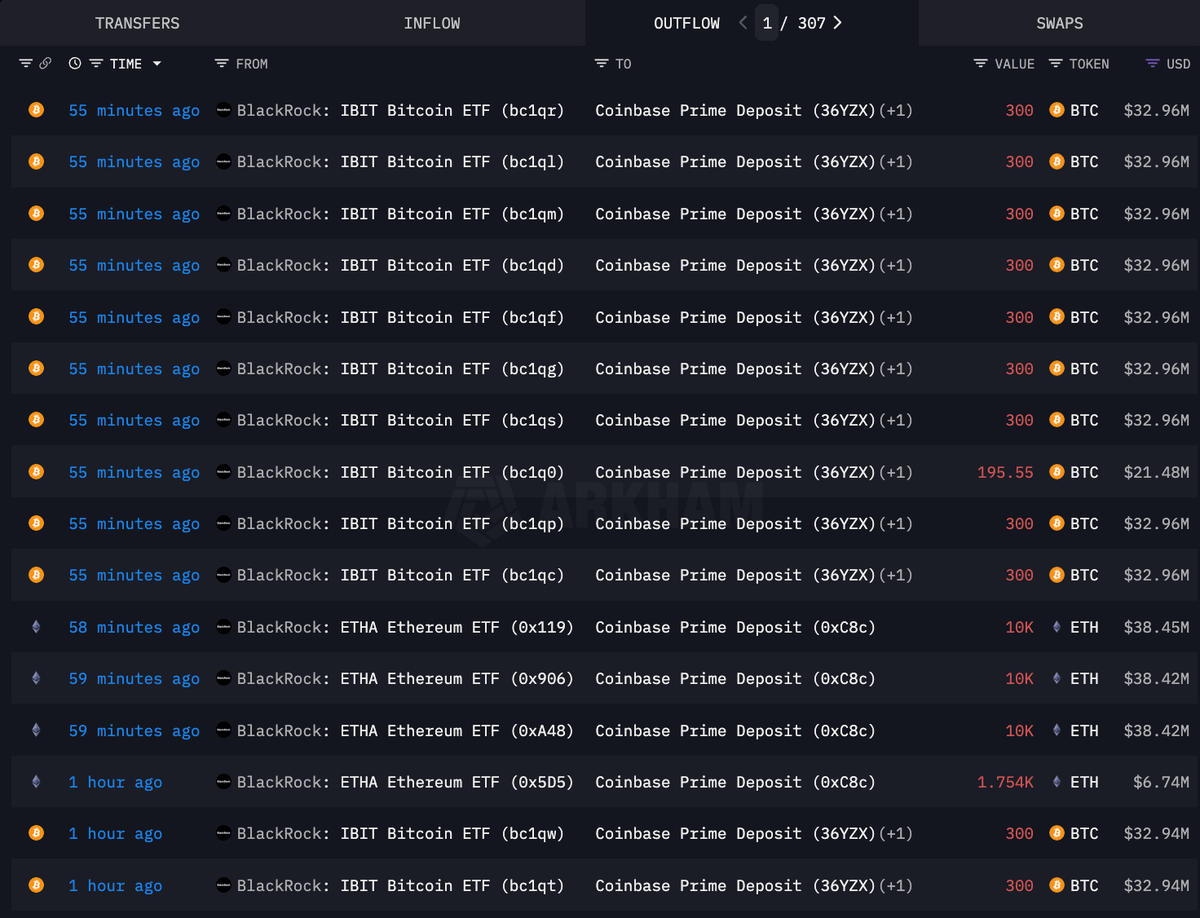1200x918 pixels.
Task: Switch to the TRANSFERS tab
Action: [137, 23]
